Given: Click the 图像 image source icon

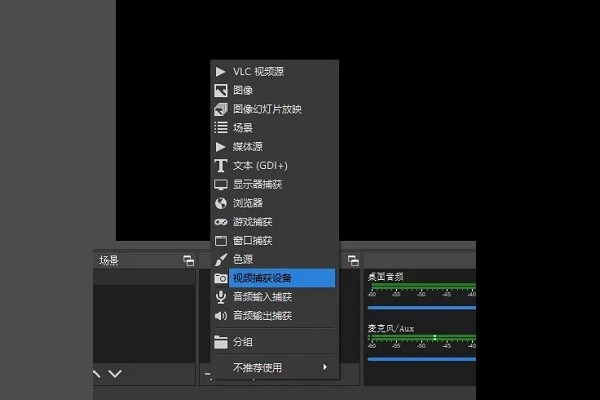Looking at the screenshot, I should click(221, 90).
